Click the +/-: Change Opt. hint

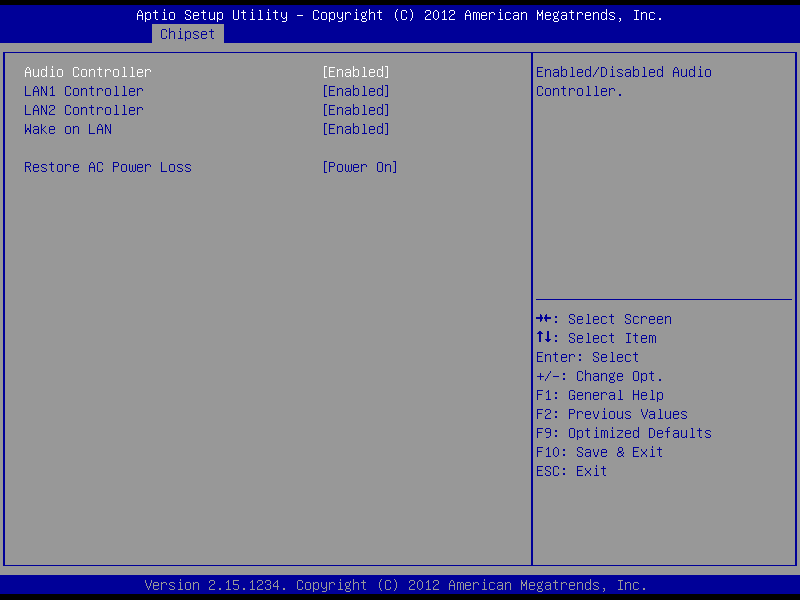pyautogui.click(x=599, y=376)
